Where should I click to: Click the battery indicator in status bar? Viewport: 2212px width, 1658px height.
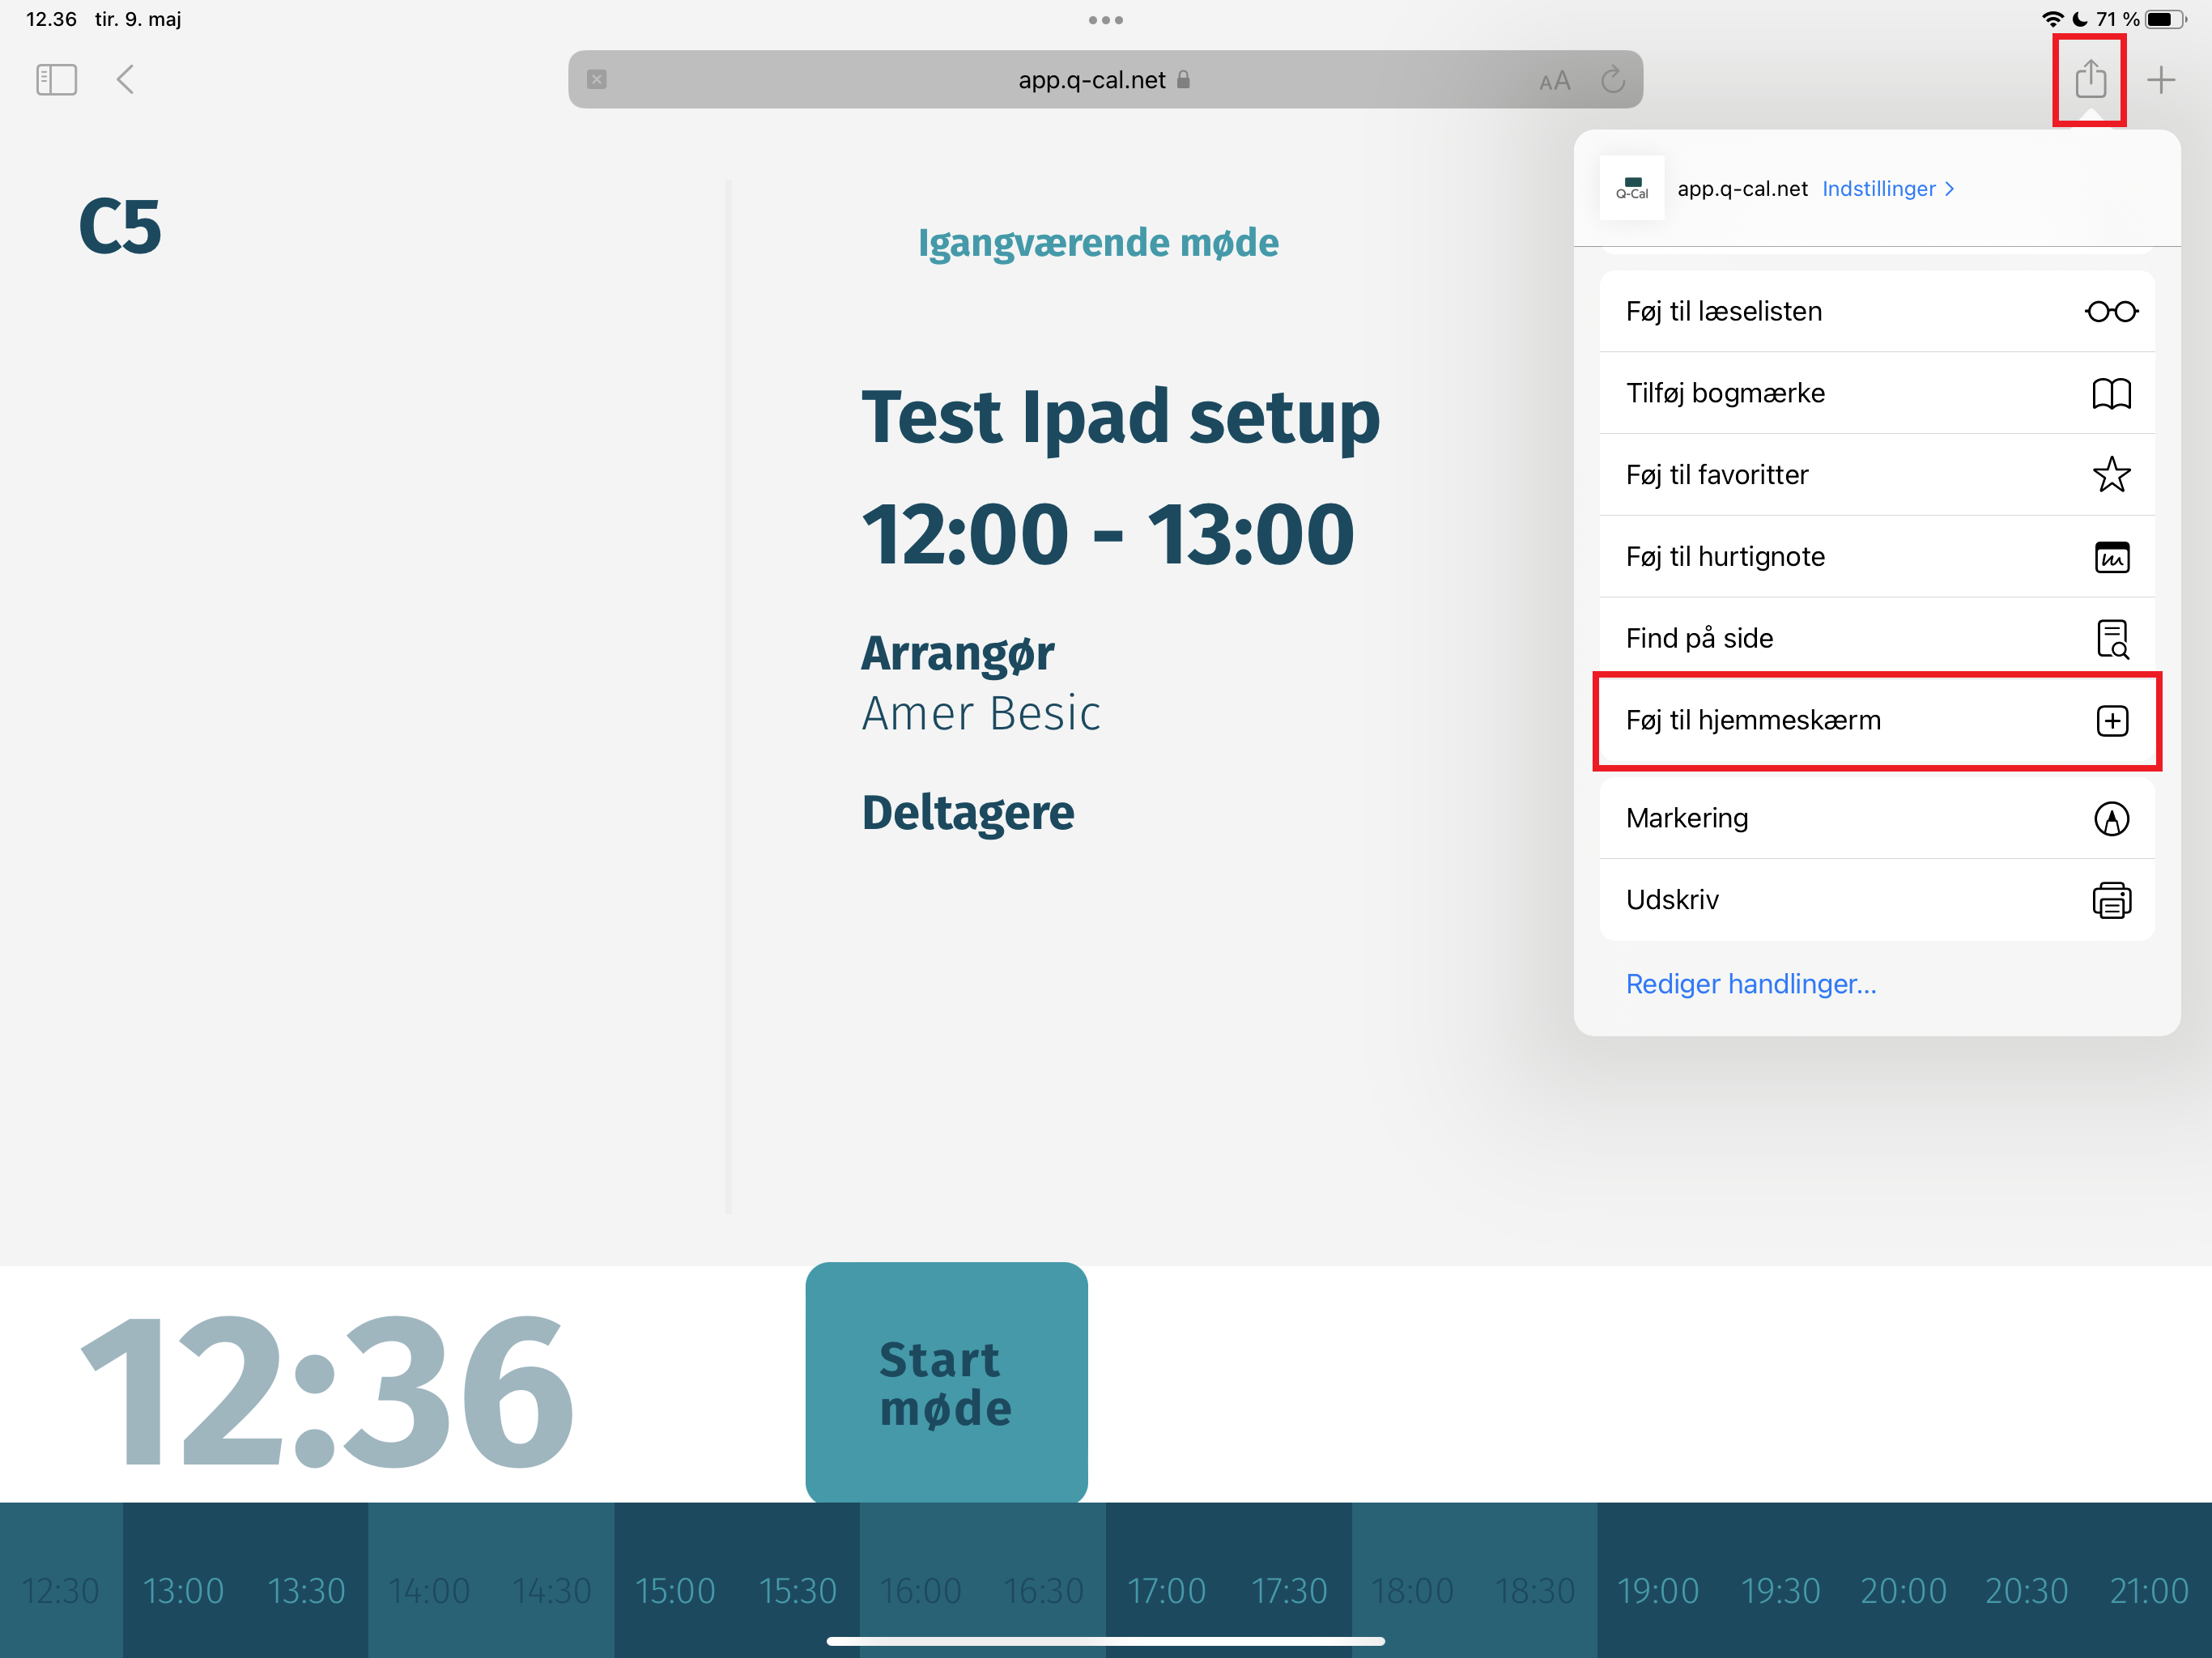(x=2166, y=19)
